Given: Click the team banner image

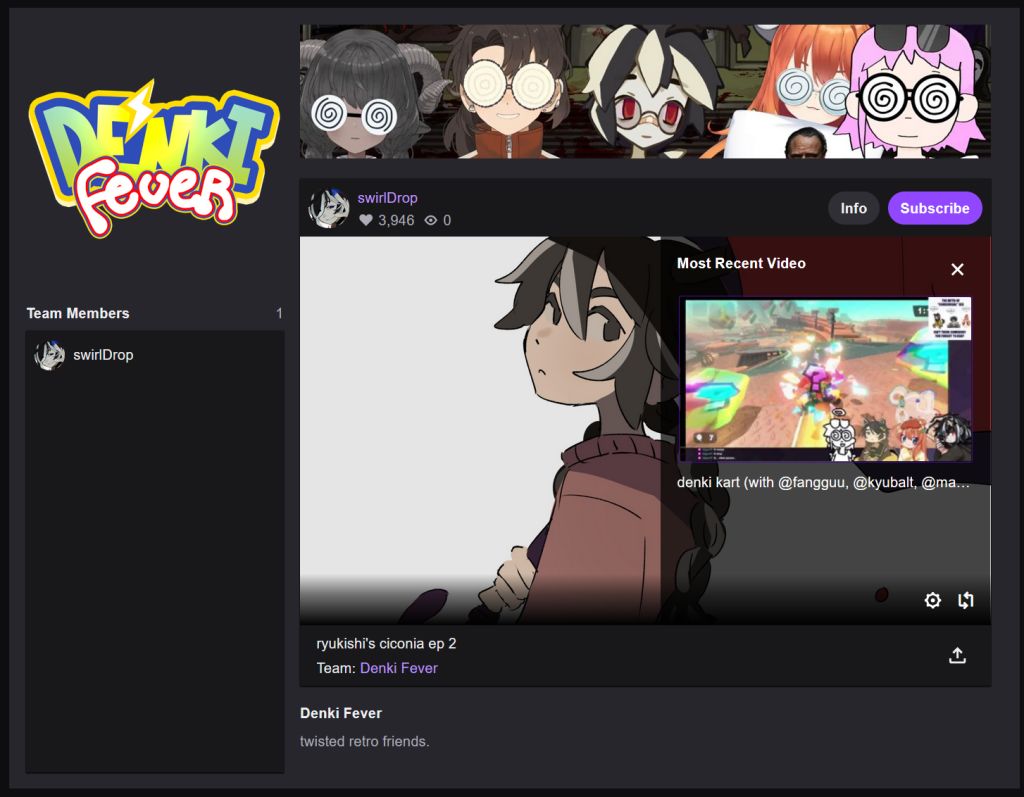Looking at the screenshot, I should tap(645, 91).
